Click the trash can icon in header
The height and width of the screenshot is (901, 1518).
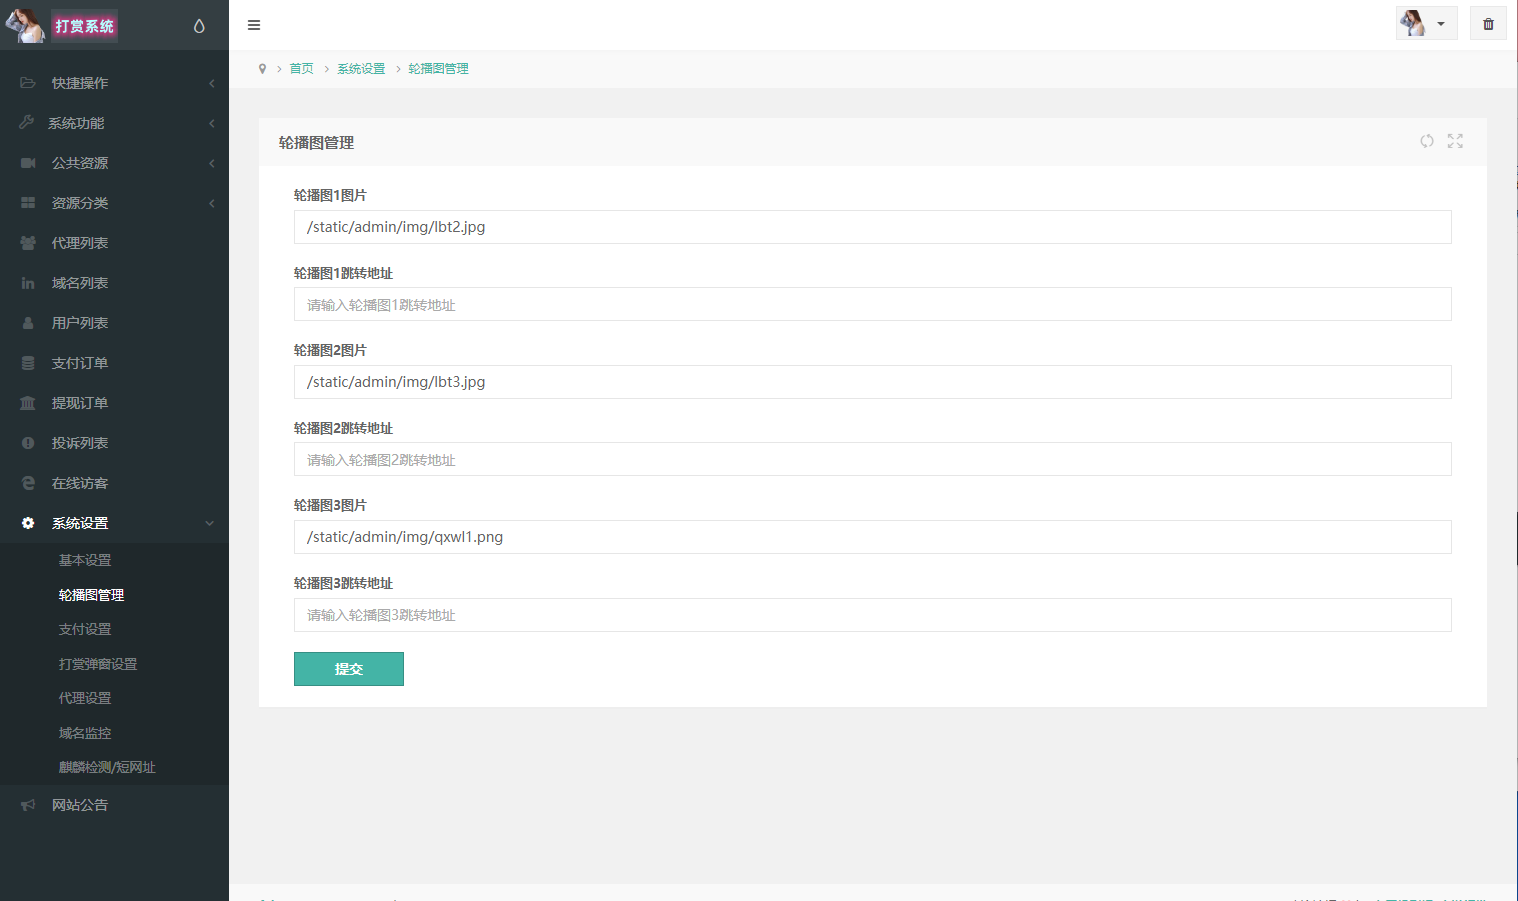pyautogui.click(x=1488, y=24)
